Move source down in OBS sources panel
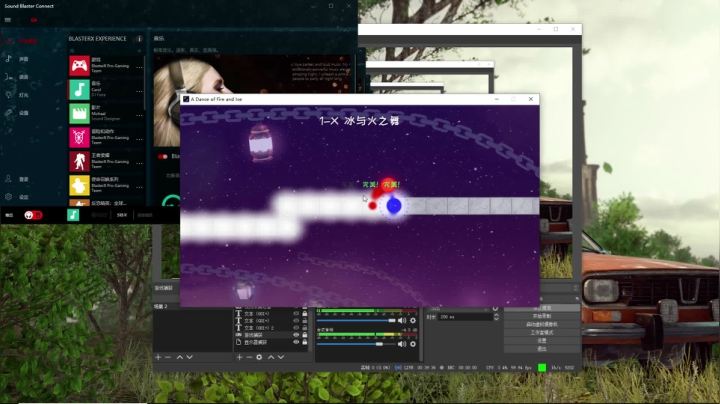The image size is (720, 404). click(x=281, y=357)
